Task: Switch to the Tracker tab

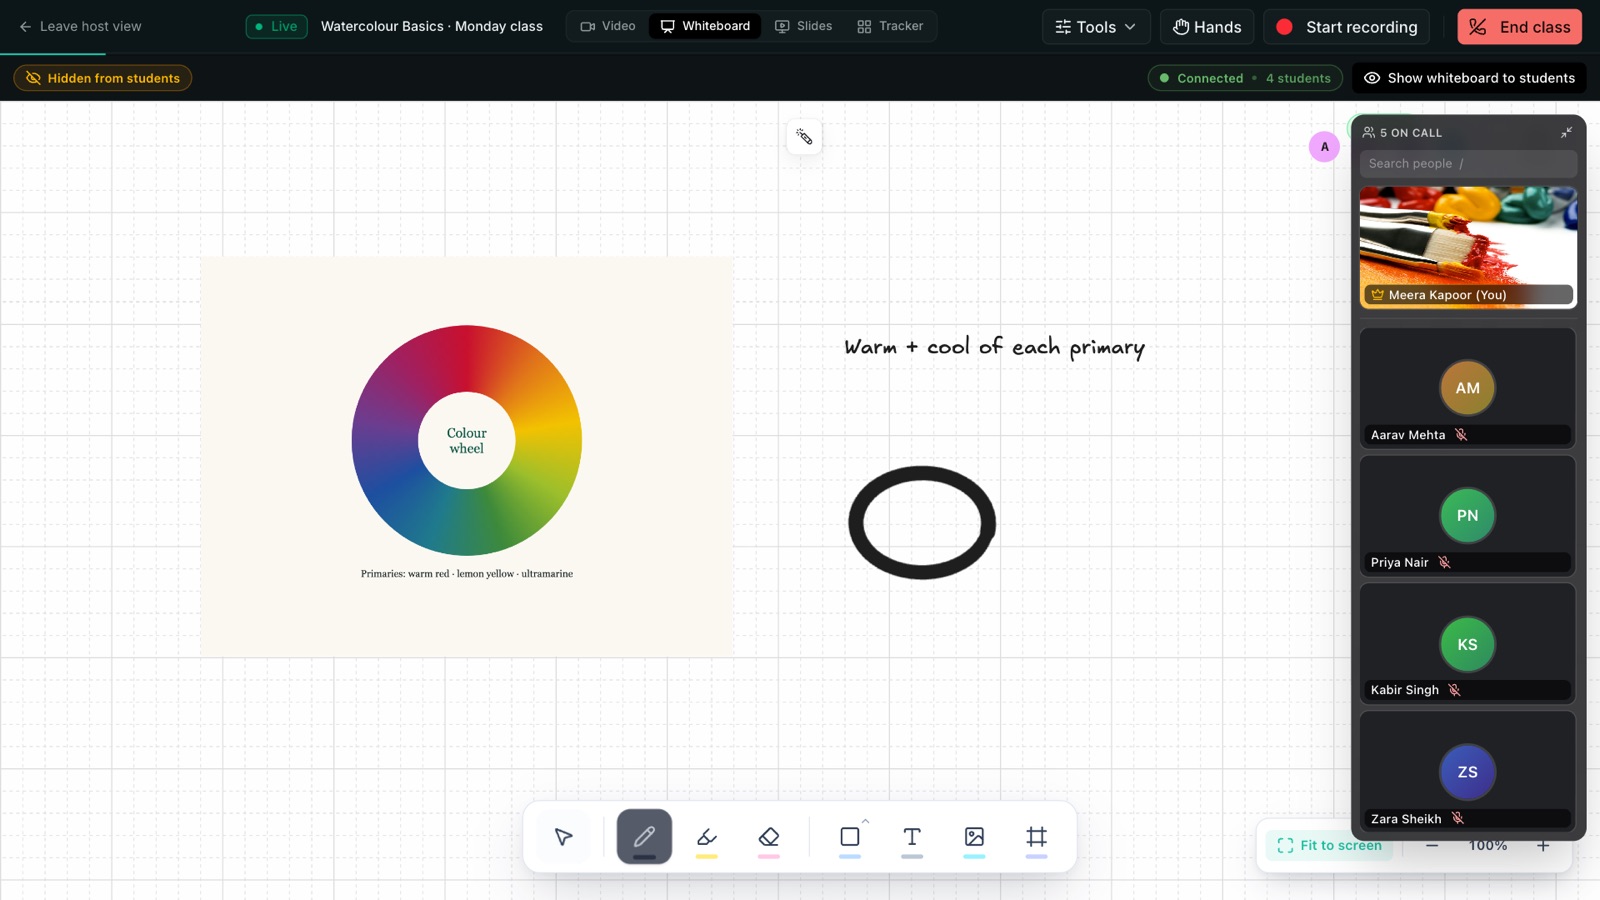Action: click(x=890, y=26)
